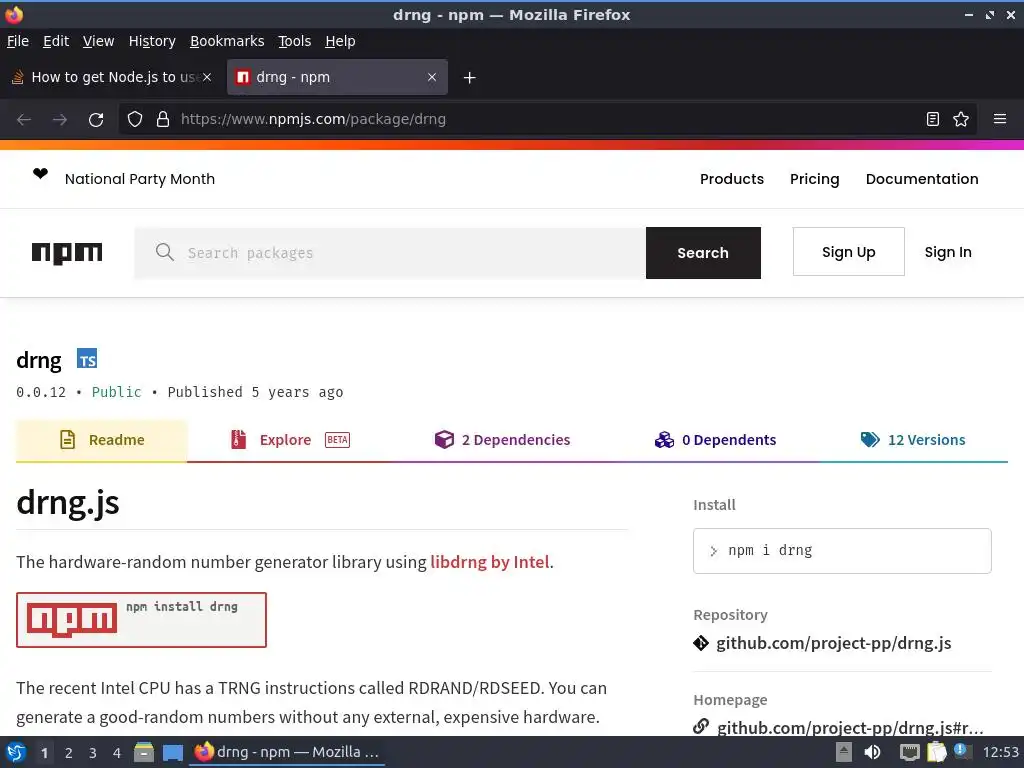Toggle reader view icon in address bar
Image resolution: width=1024 pixels, height=768 pixels.
click(933, 119)
